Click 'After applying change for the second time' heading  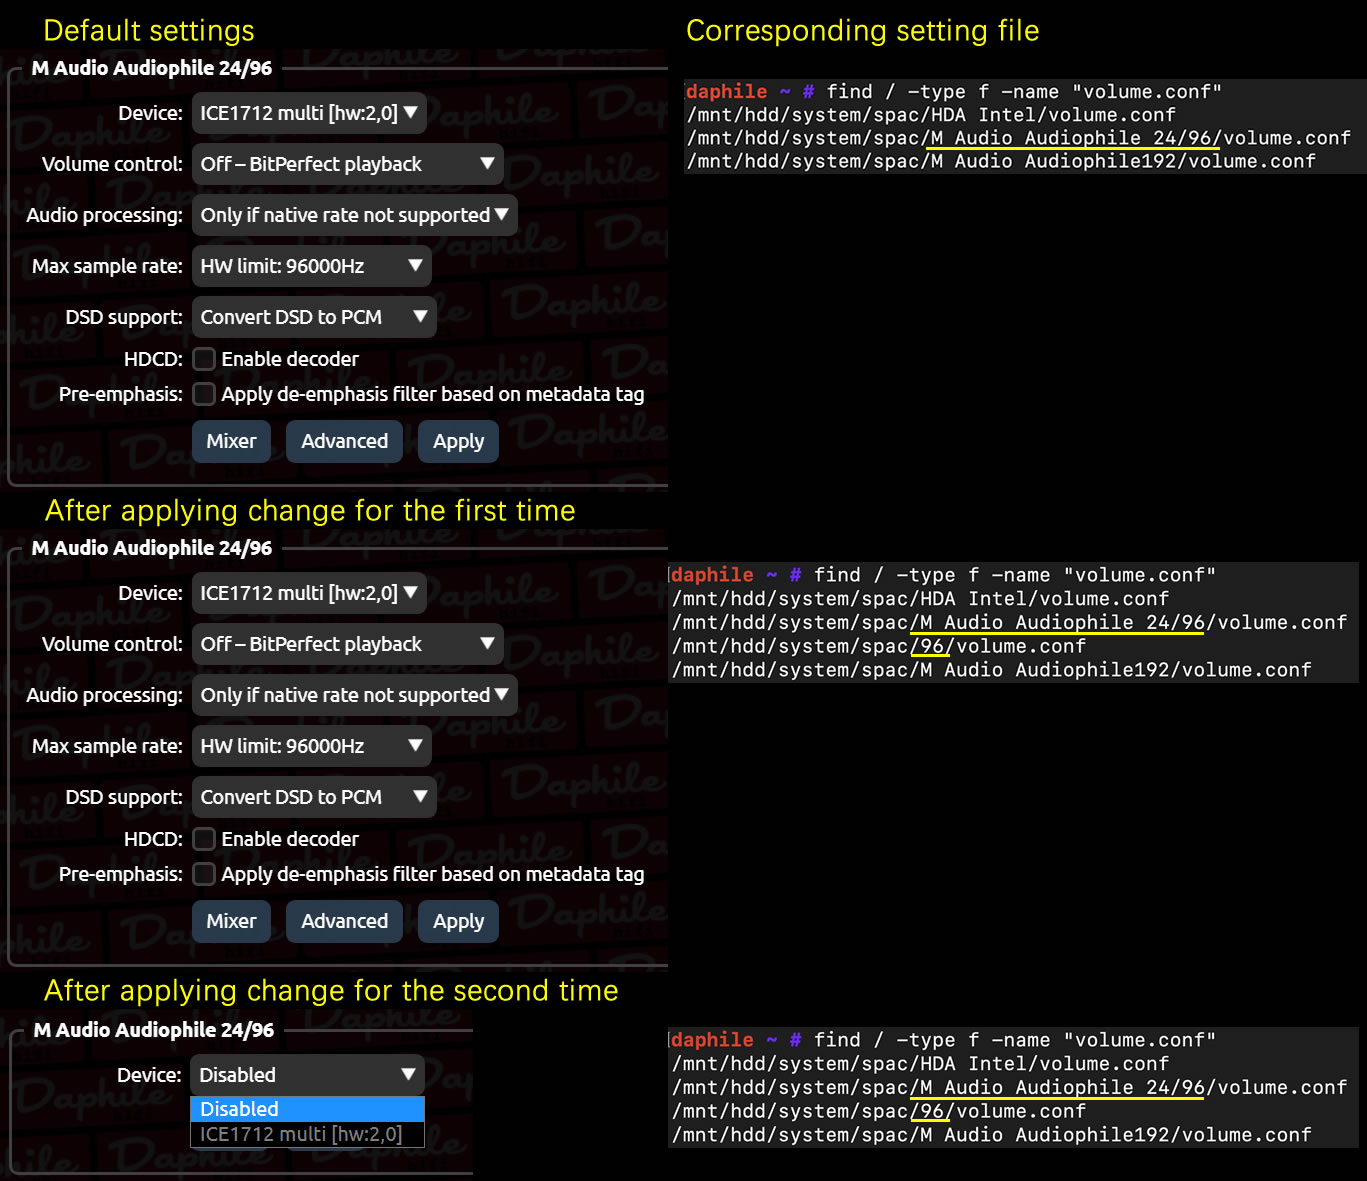(x=331, y=991)
